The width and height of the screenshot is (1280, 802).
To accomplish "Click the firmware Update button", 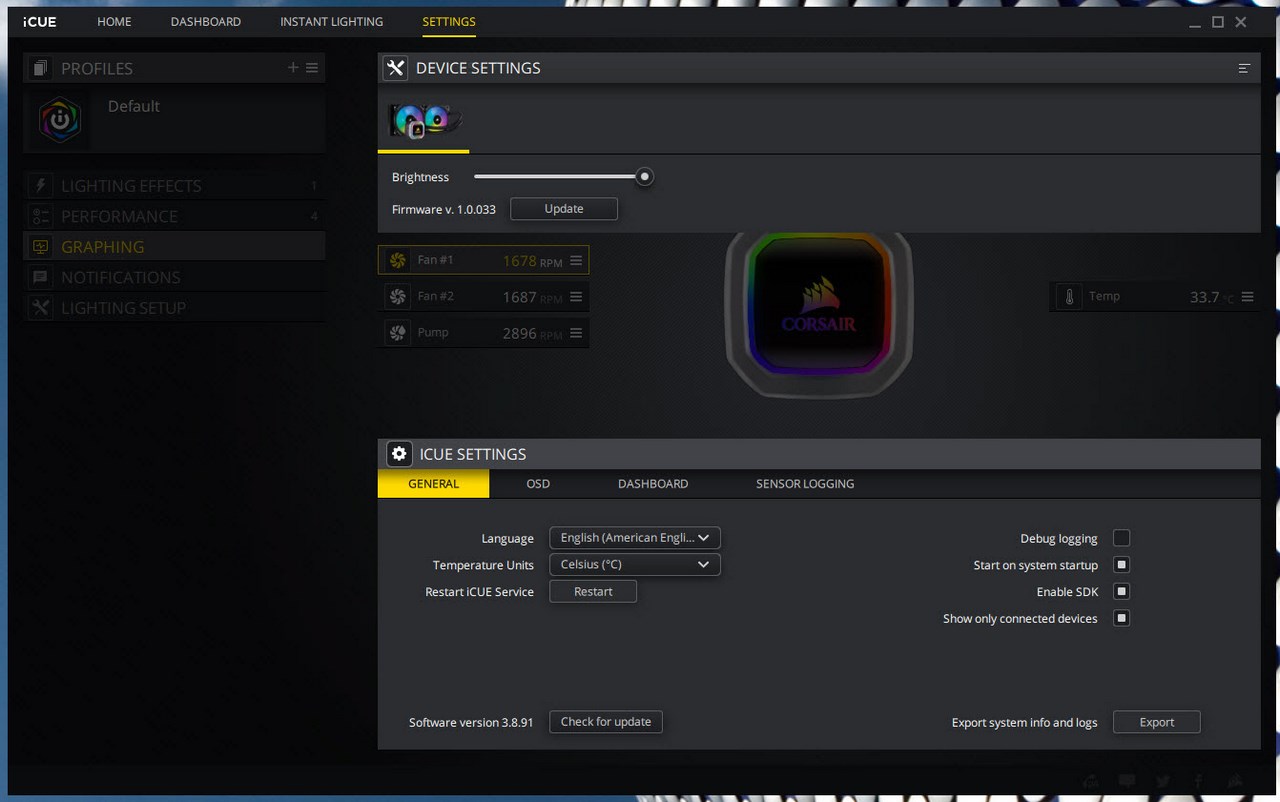I will 564,209.
